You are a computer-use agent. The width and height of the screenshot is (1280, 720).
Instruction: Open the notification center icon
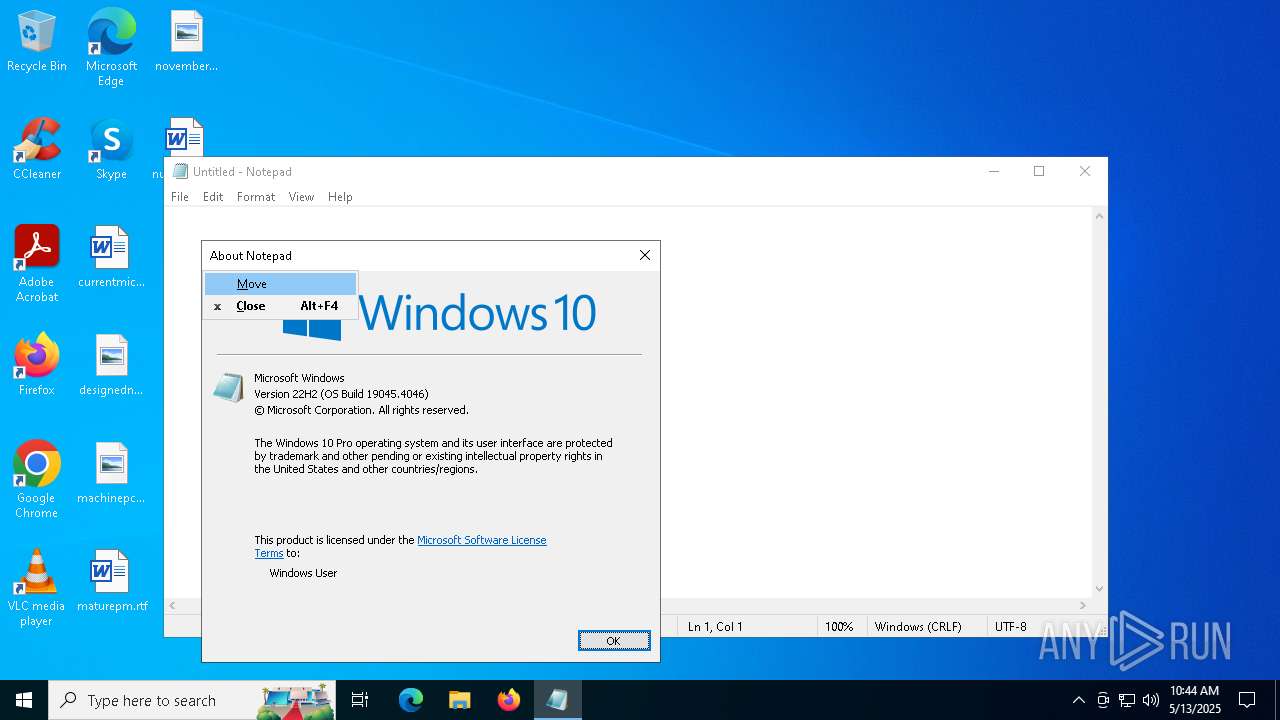1247,700
